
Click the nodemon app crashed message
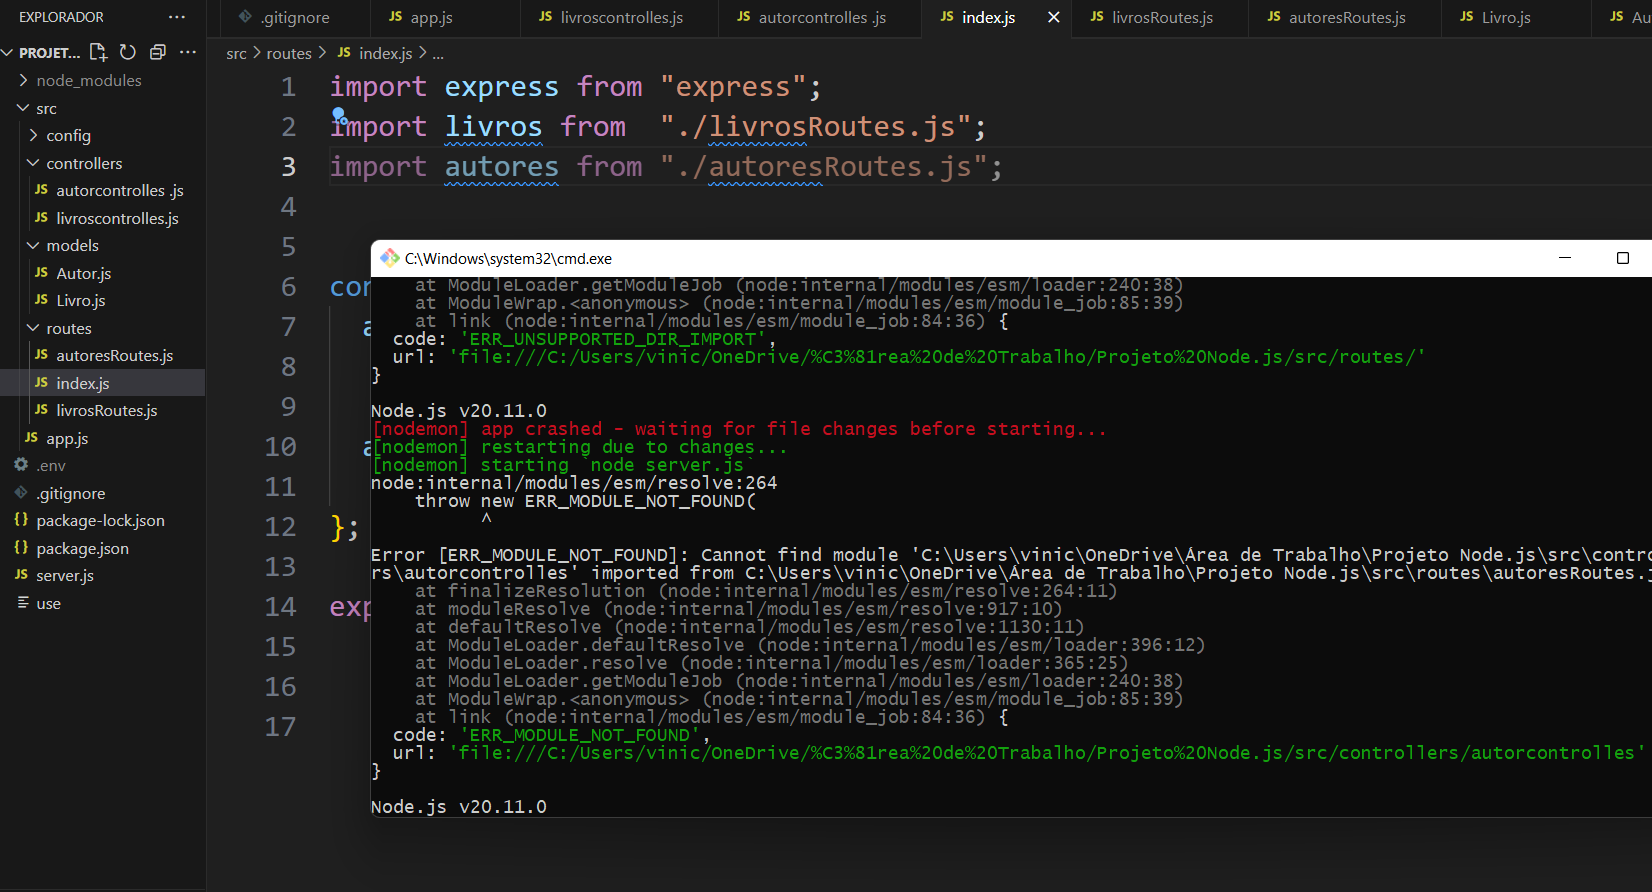point(739,429)
